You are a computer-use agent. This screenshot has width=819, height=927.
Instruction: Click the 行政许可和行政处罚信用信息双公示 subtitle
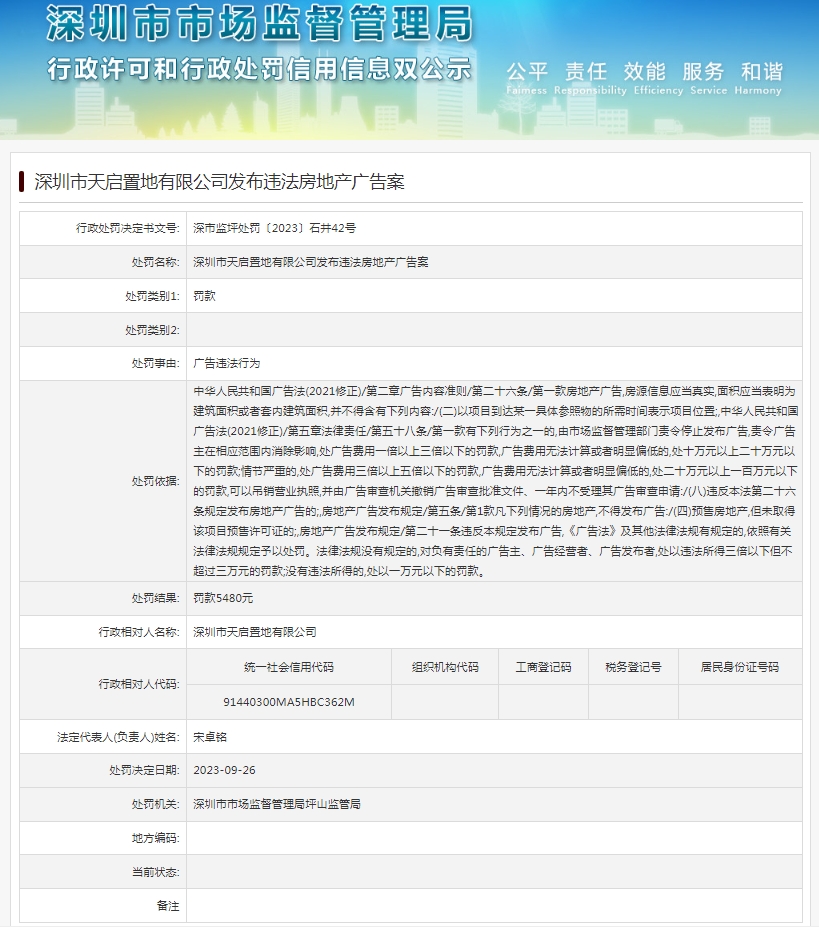click(x=260, y=69)
